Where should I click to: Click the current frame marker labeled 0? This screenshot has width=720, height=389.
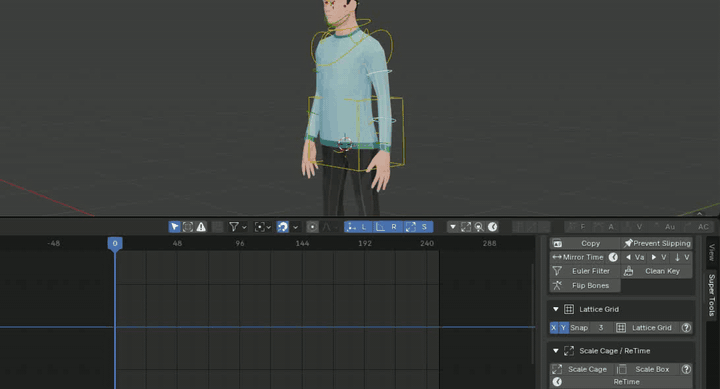point(115,243)
